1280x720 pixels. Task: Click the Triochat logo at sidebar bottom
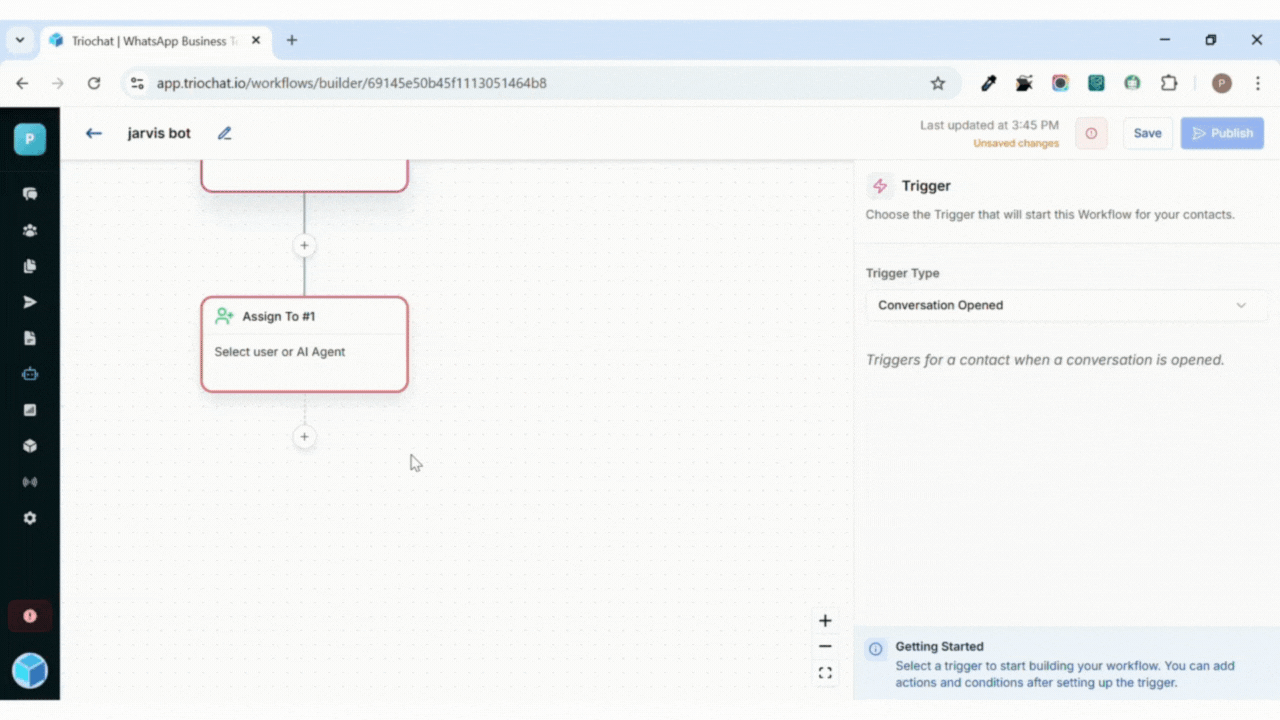30,670
